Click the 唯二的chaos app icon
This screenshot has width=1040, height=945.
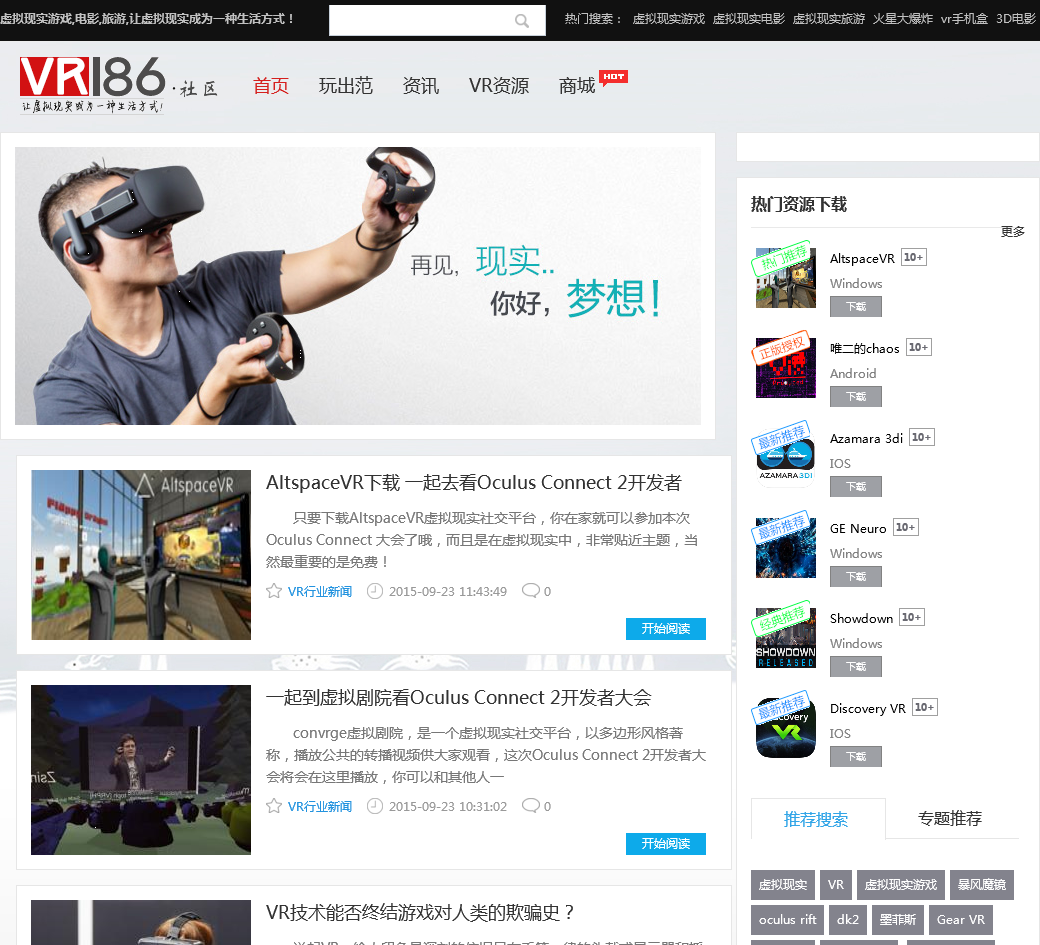click(786, 367)
